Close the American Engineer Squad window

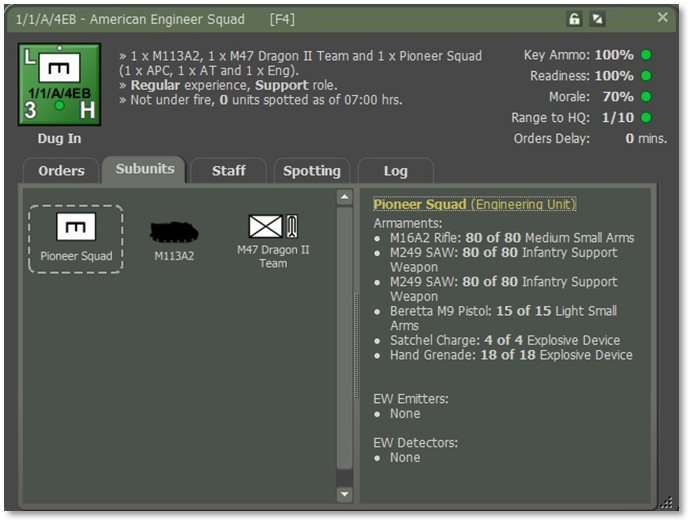coord(662,18)
